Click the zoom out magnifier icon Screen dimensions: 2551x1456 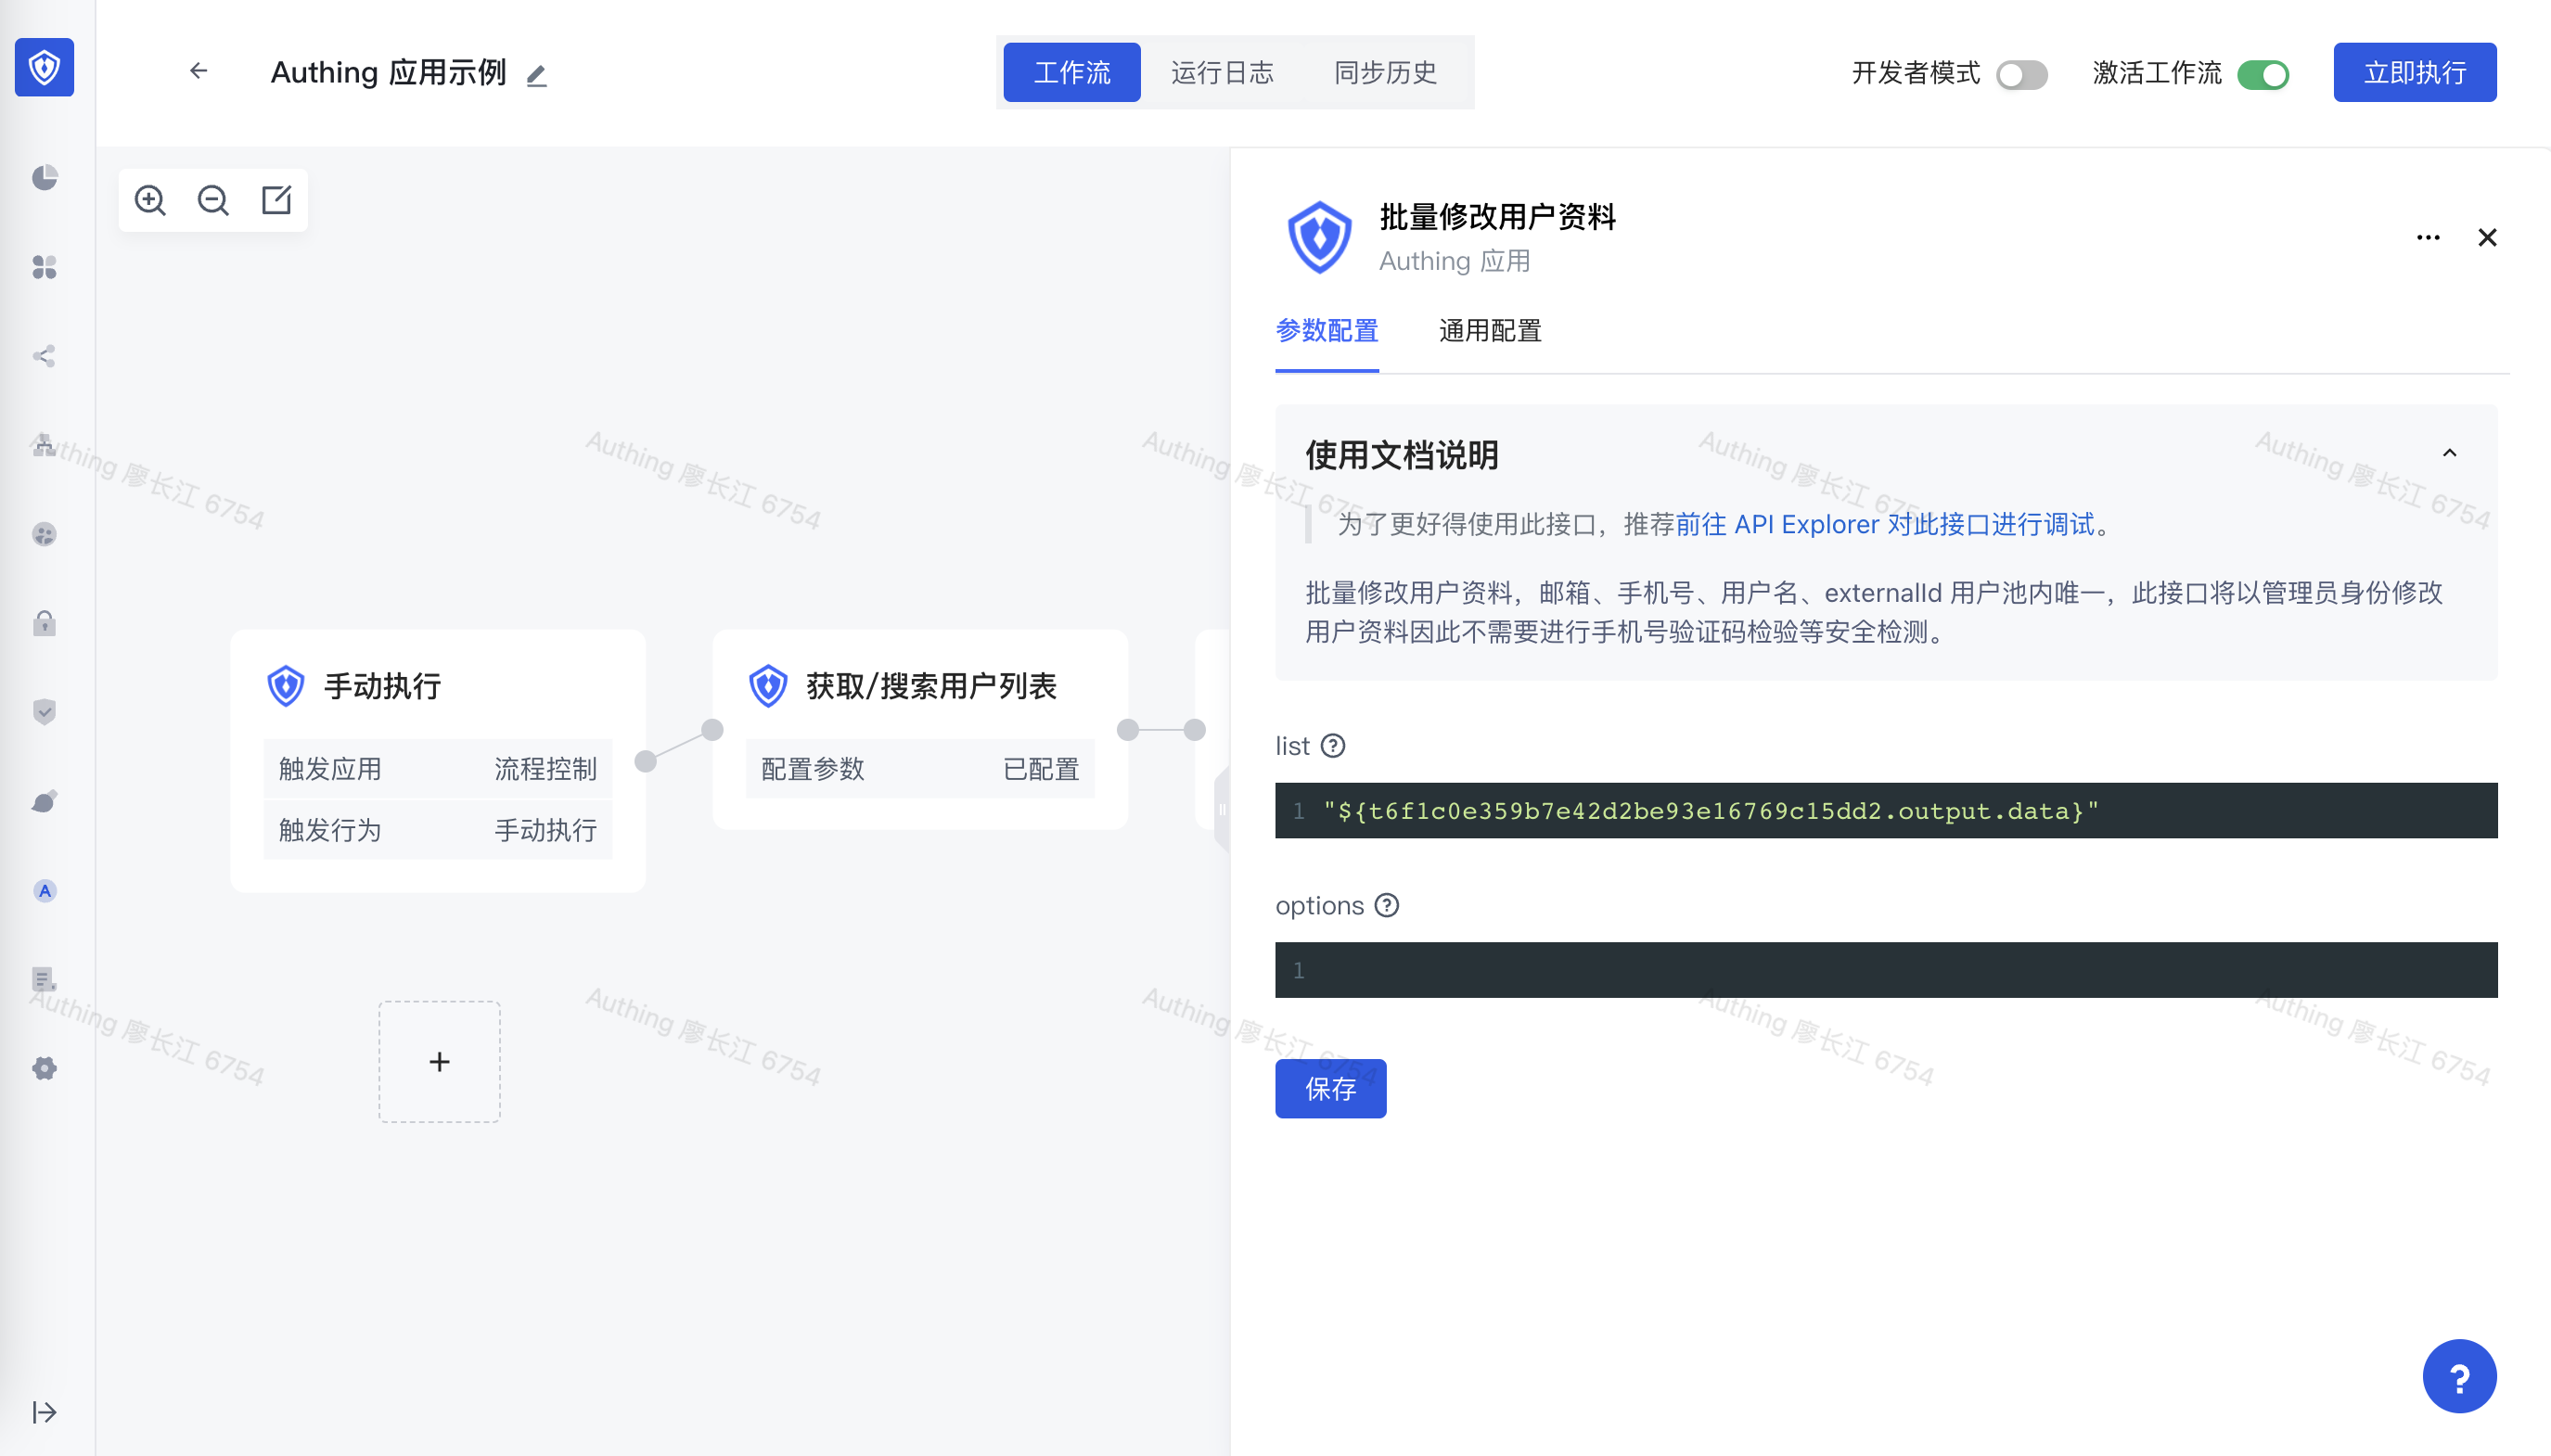213,200
